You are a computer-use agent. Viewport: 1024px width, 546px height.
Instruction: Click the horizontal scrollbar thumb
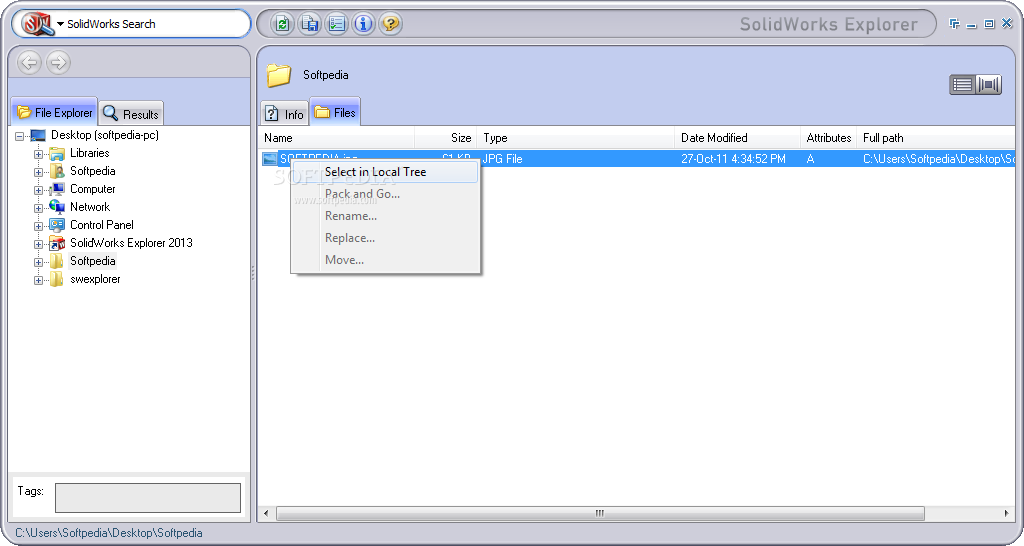click(x=600, y=513)
